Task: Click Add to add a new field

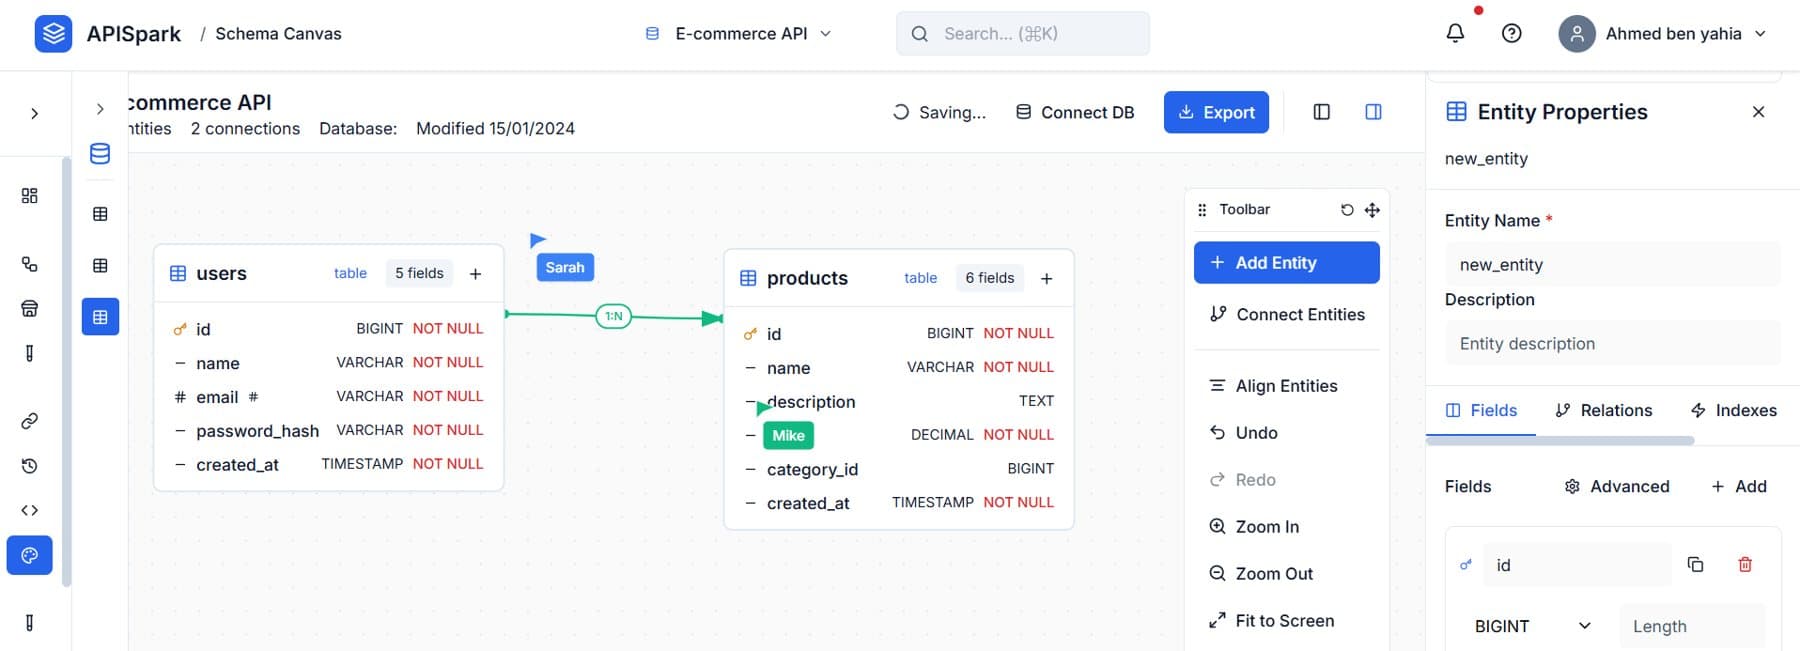Action: click(1739, 486)
